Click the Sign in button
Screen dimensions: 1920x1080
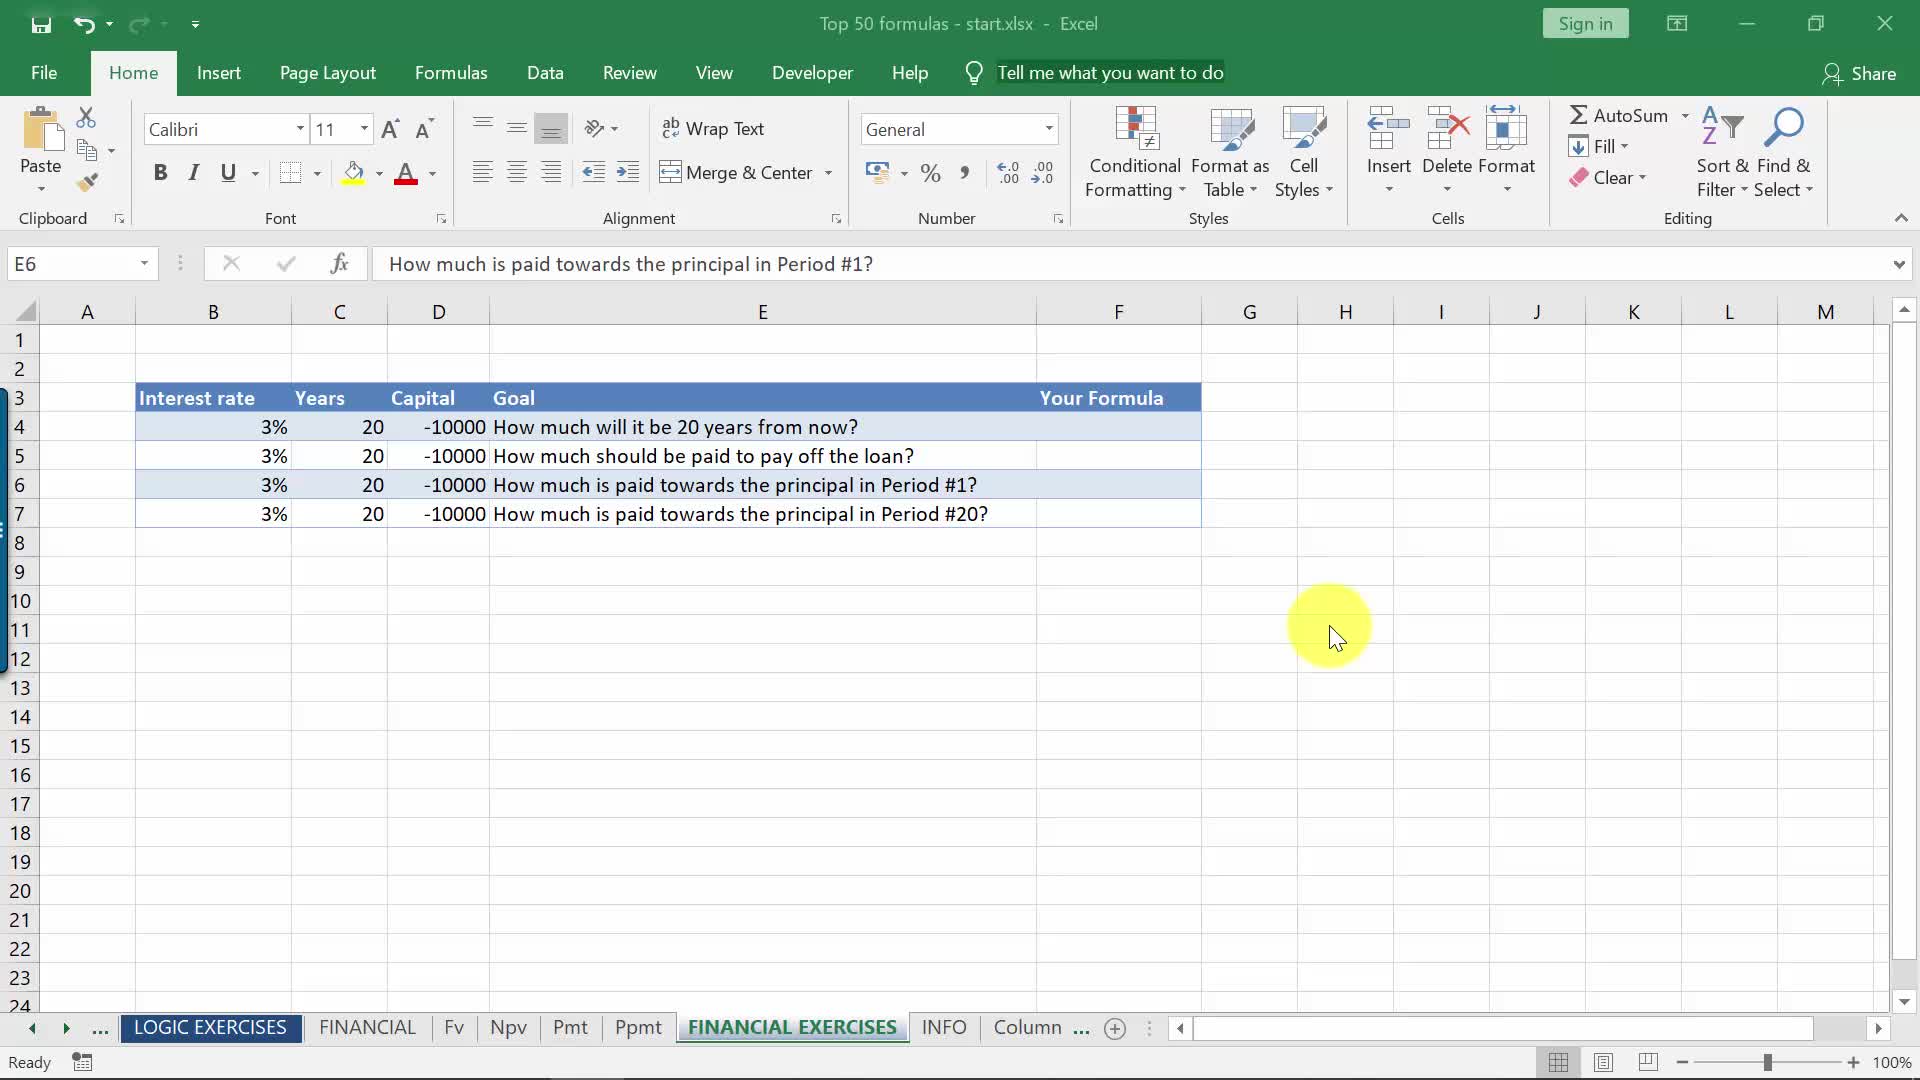coord(1585,24)
